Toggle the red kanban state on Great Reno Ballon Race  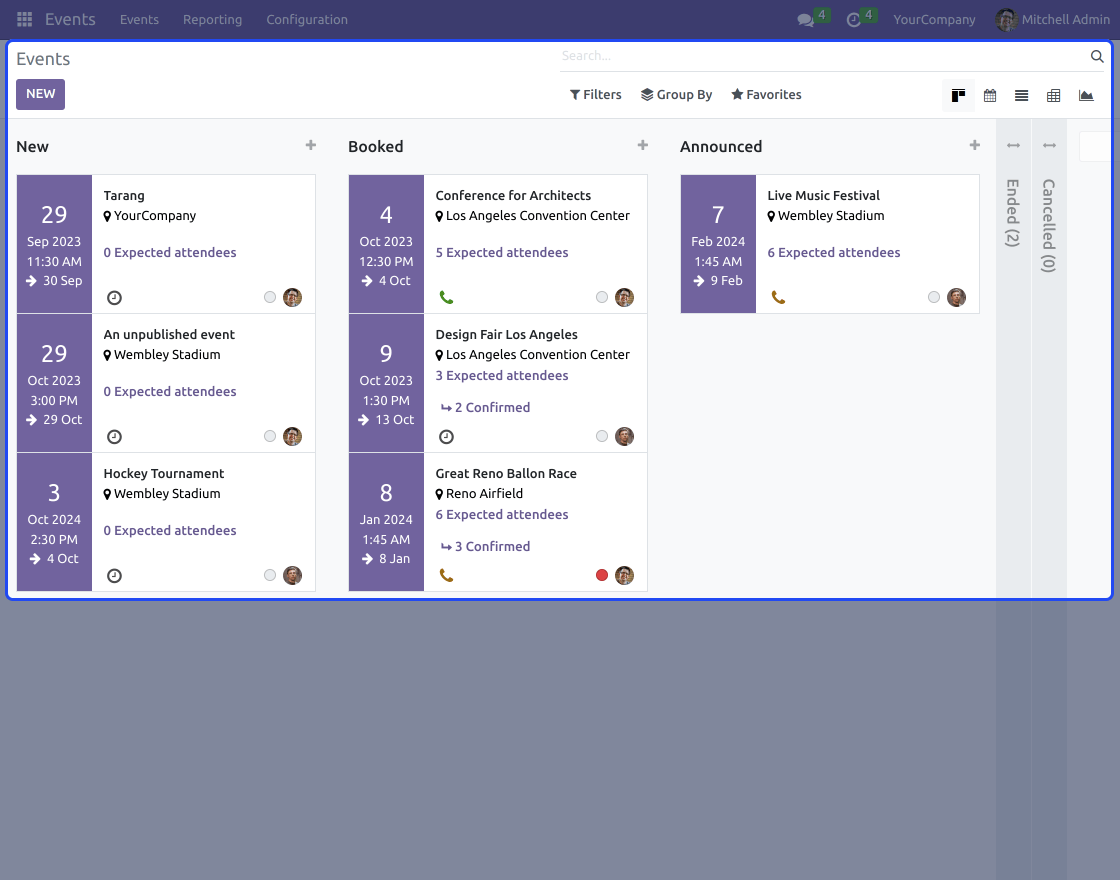coord(601,575)
